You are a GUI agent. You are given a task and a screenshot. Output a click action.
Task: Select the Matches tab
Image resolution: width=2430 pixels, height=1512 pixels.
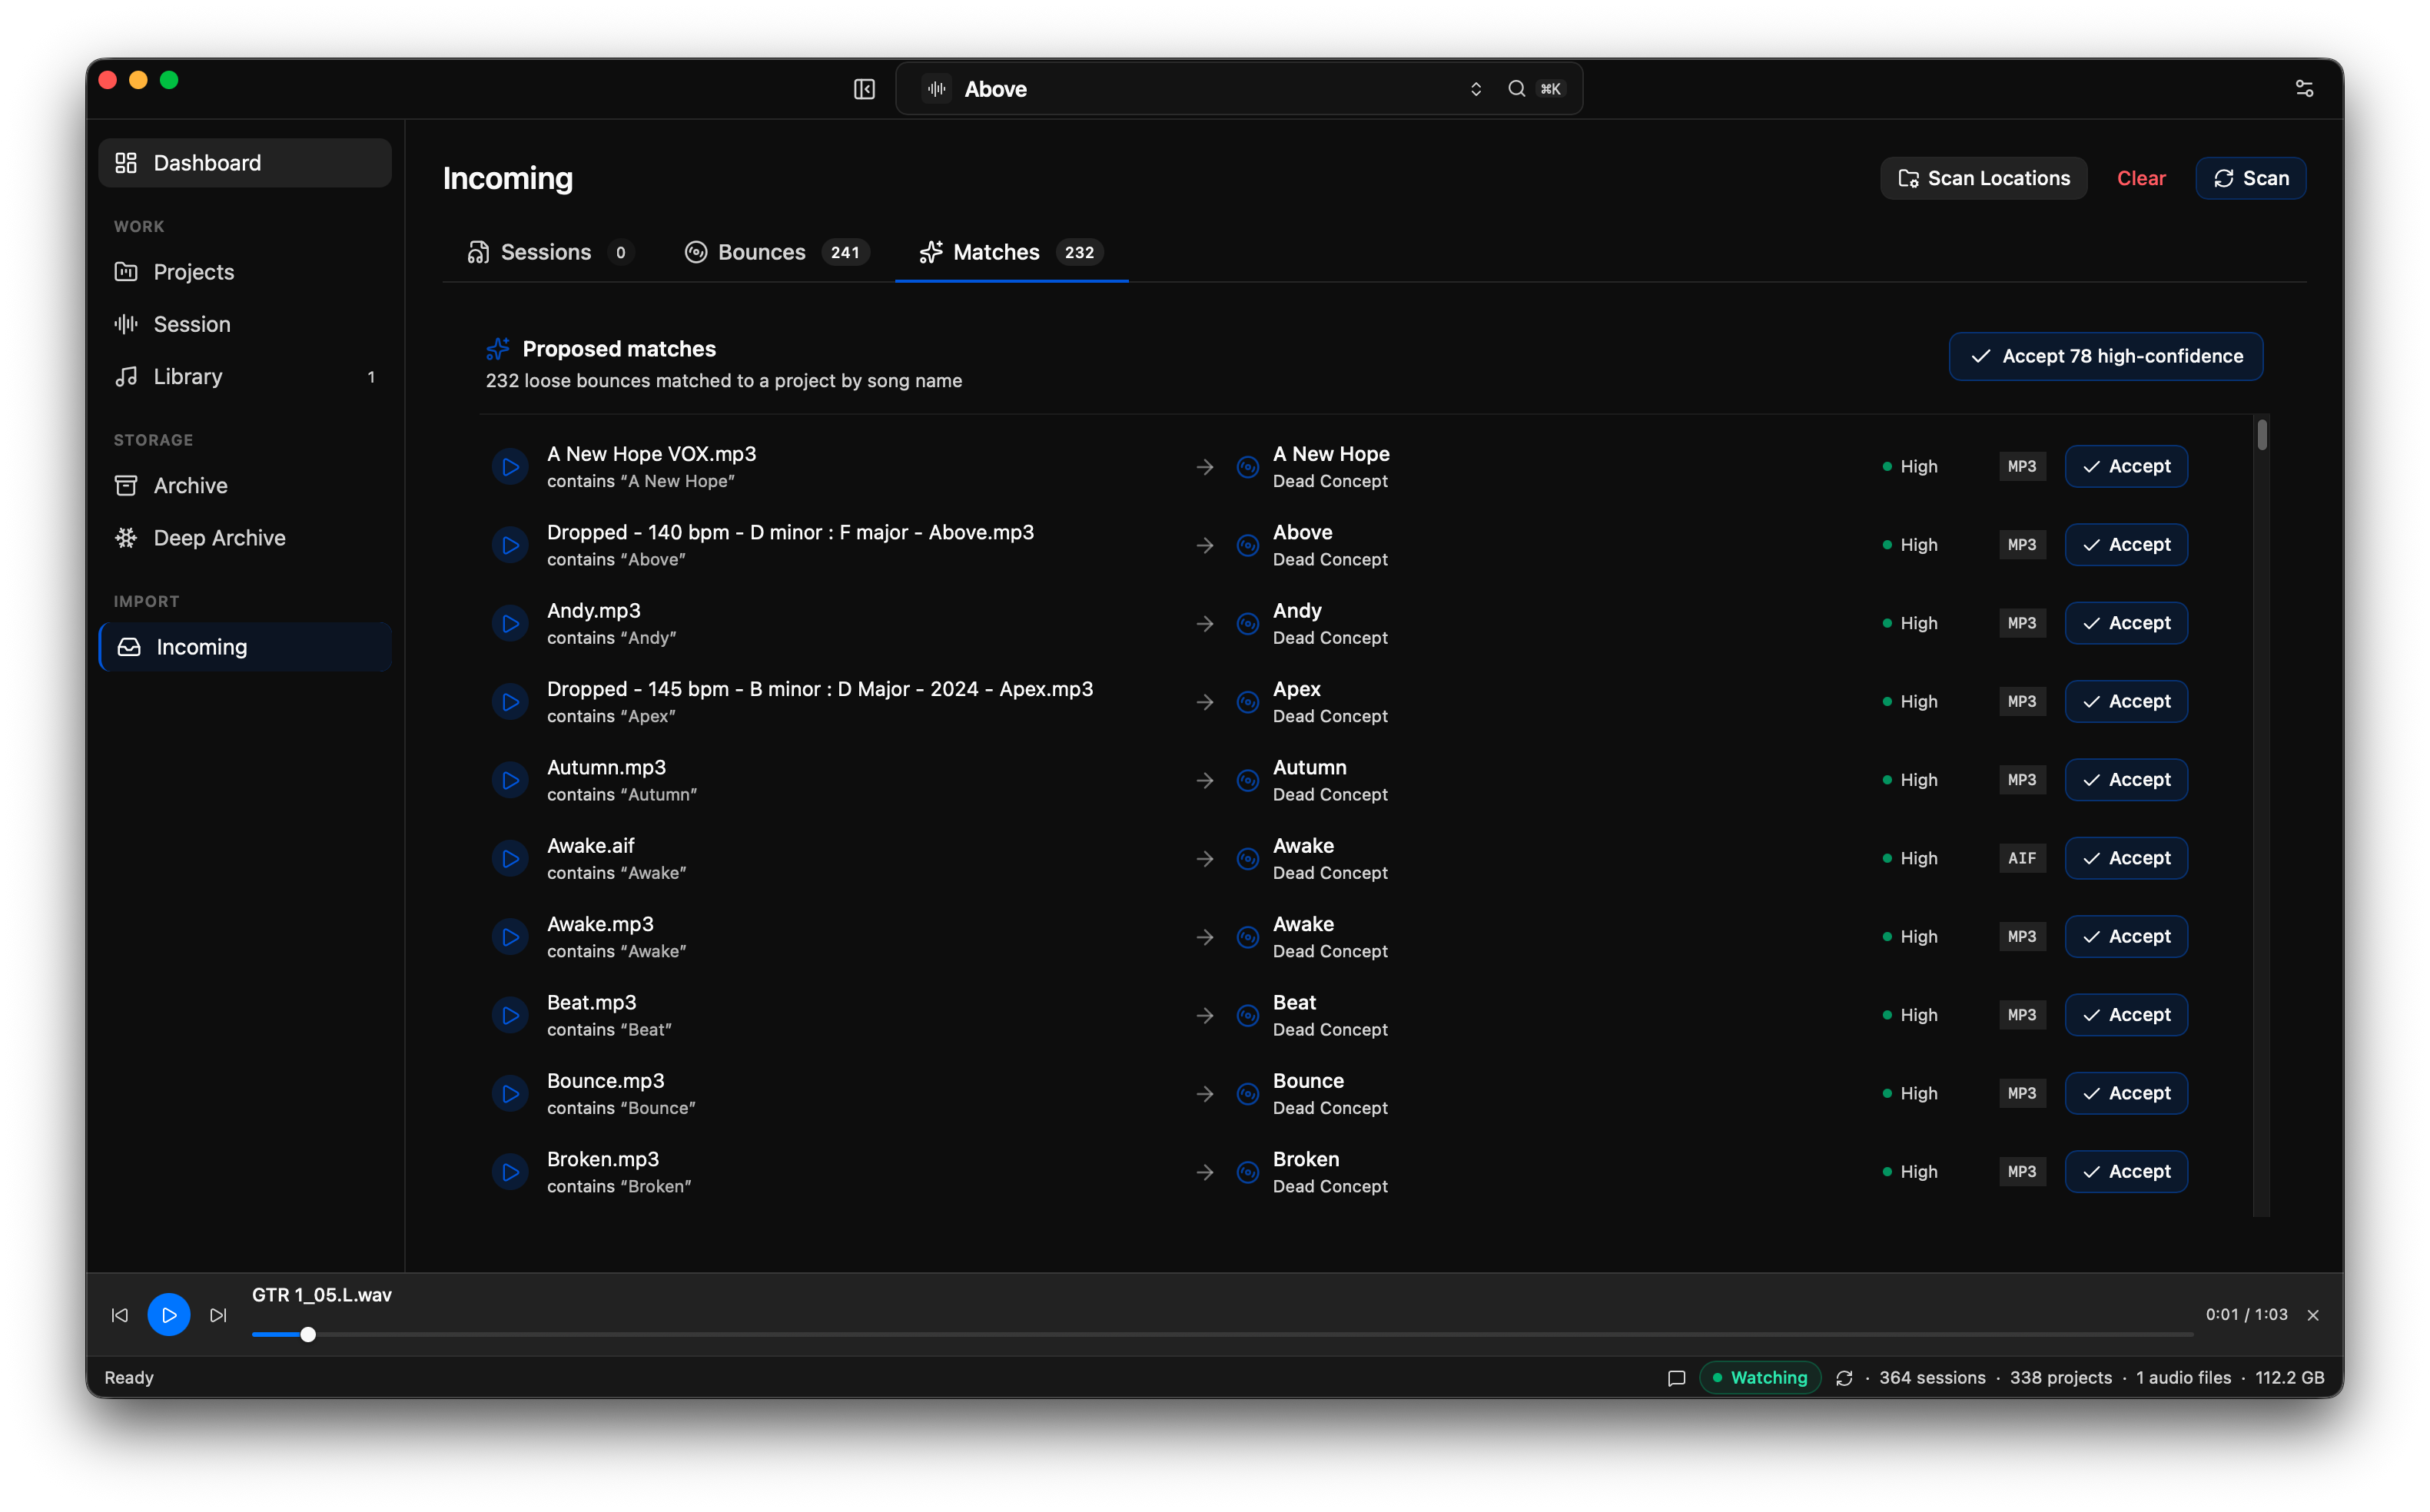[x=1011, y=252]
